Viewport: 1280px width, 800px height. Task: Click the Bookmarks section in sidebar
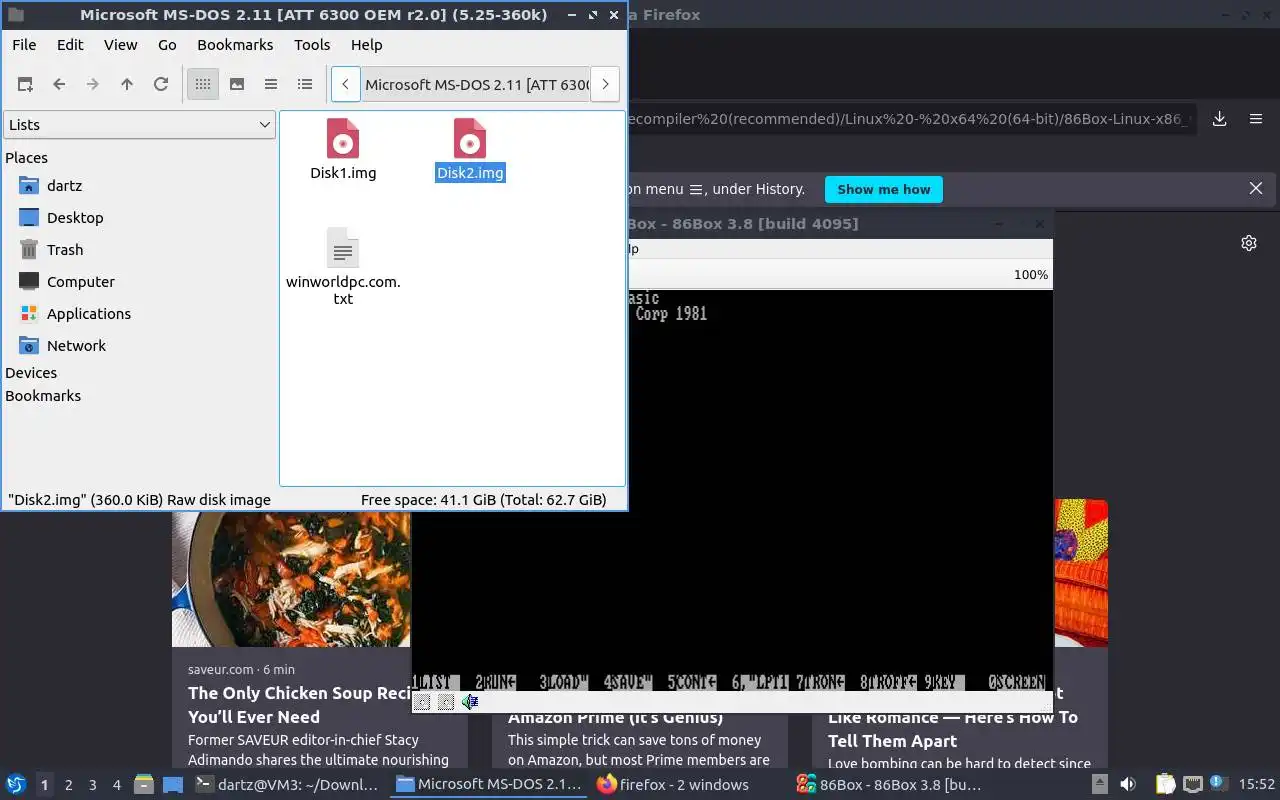tap(43, 396)
